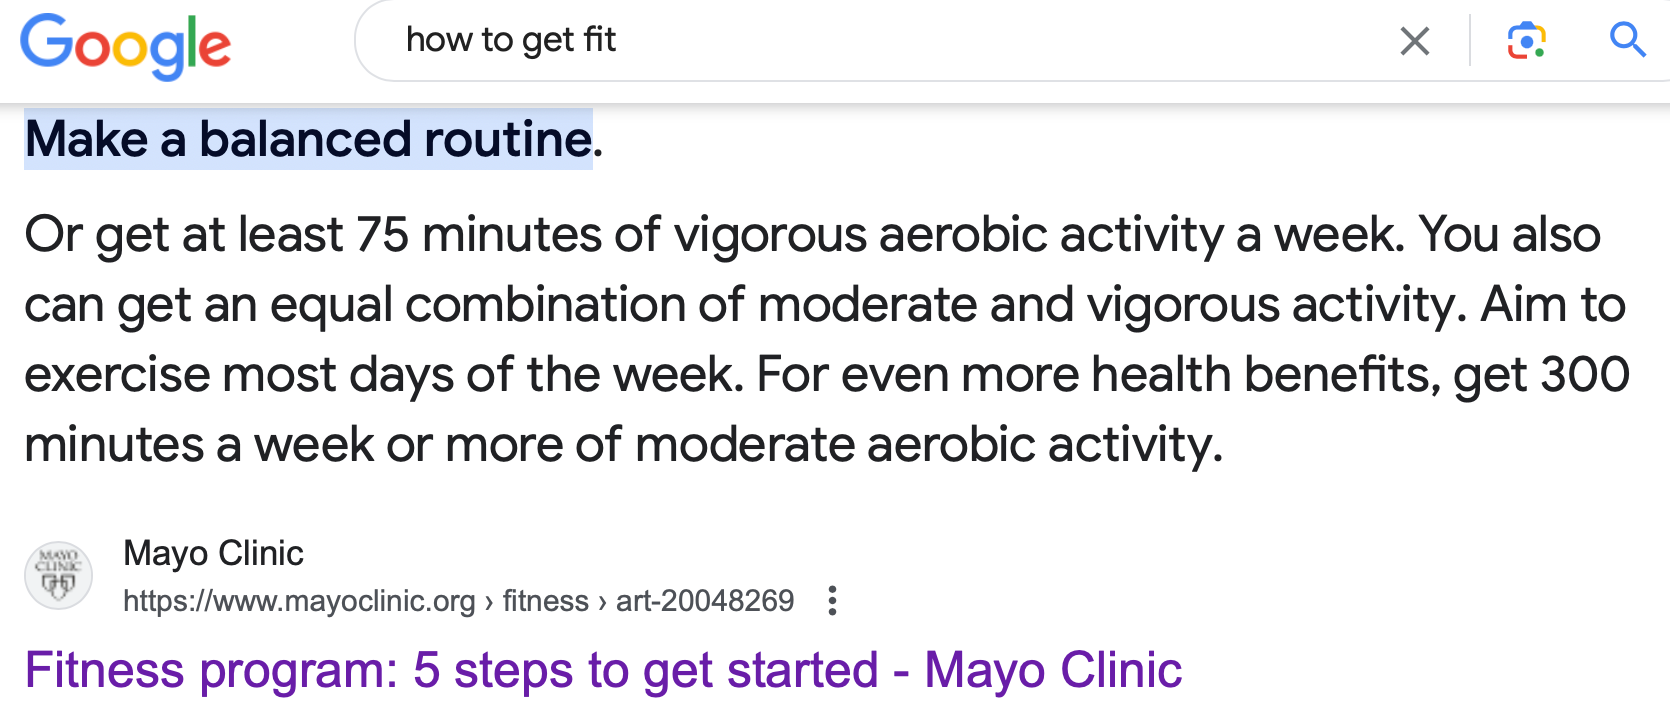Click the "how to get fit" query text
The height and width of the screenshot is (728, 1670).
(x=511, y=40)
